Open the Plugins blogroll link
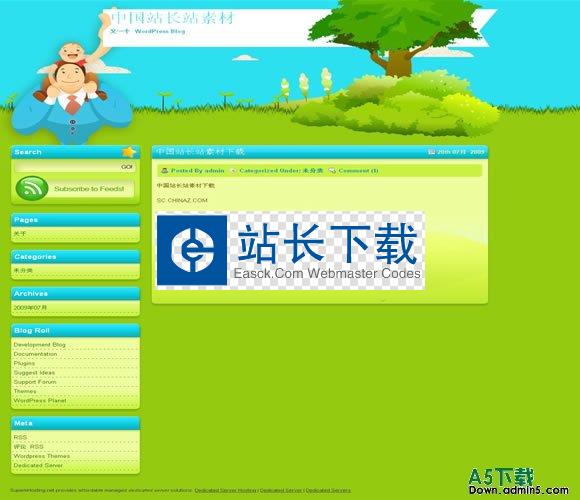580x500 pixels. pos(24,363)
